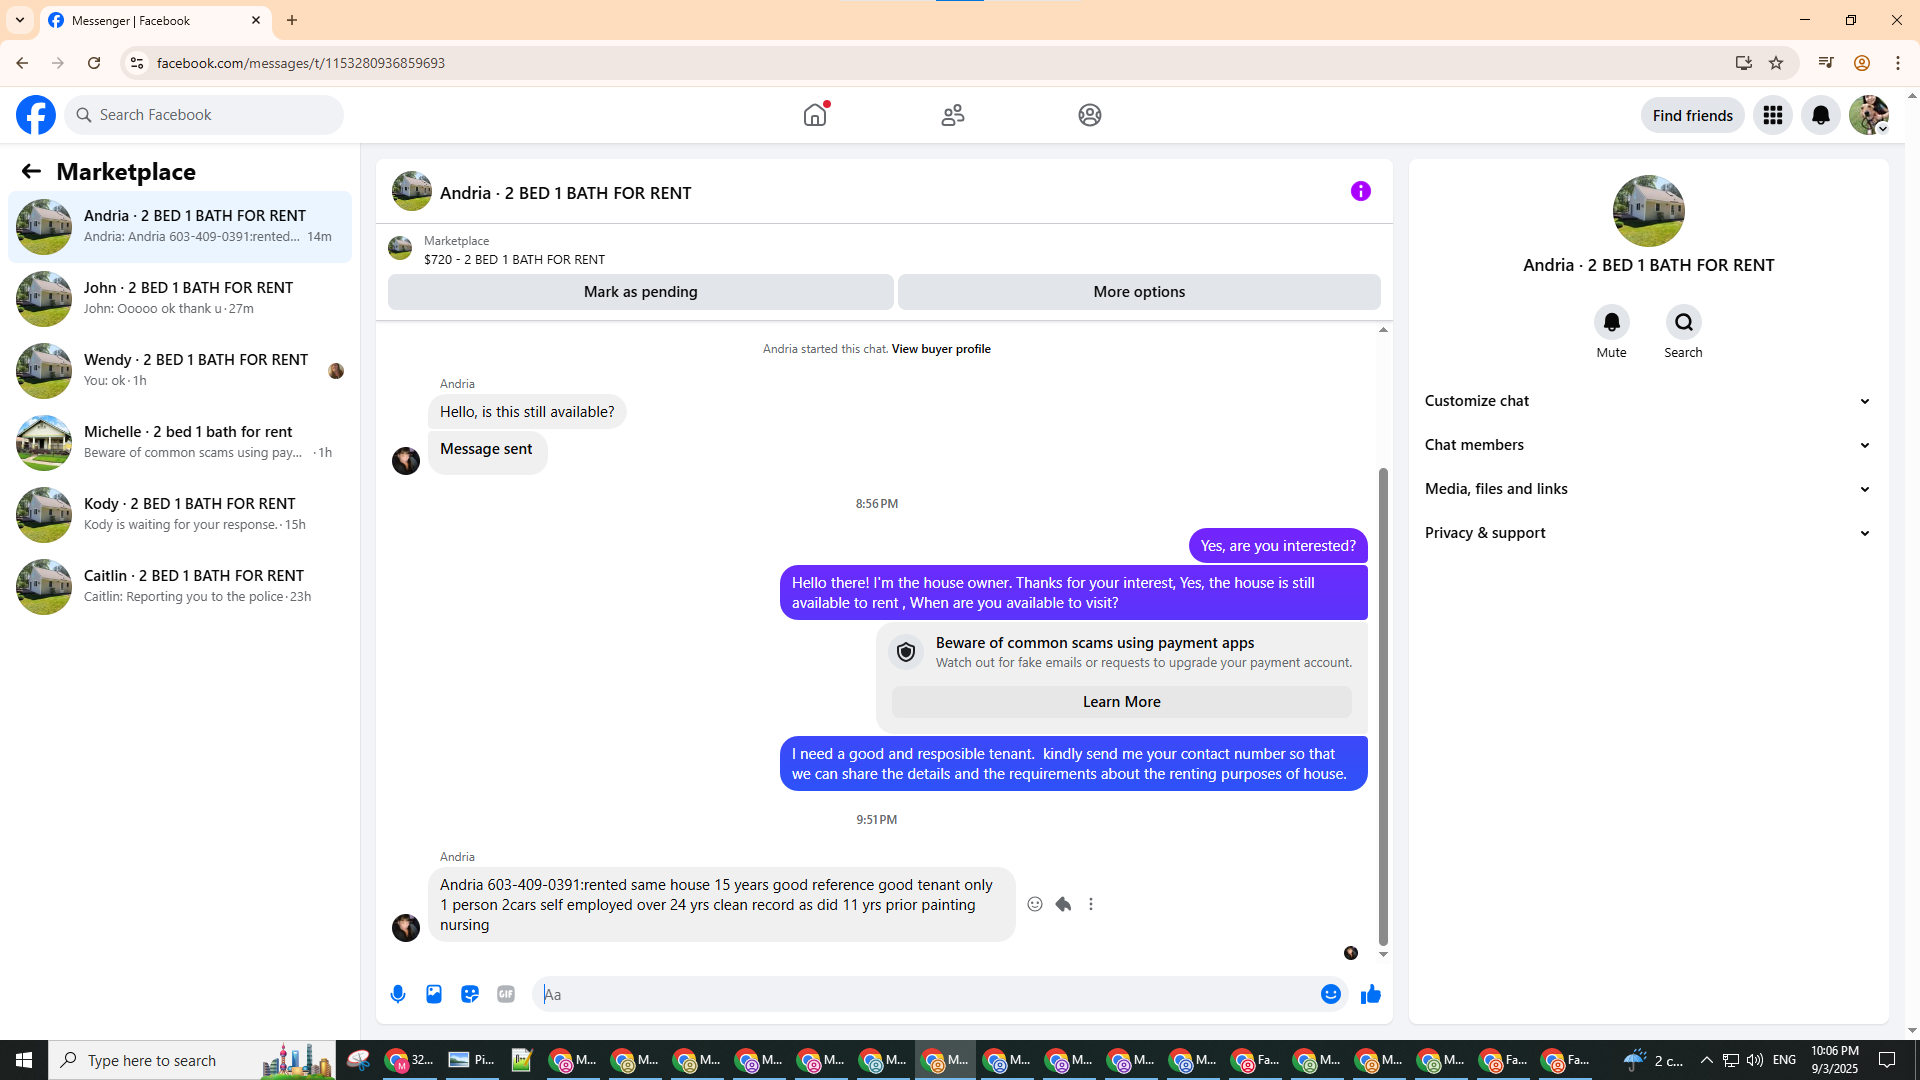Open Kody's 2 BED 1 BATH conversation

[x=180, y=515]
